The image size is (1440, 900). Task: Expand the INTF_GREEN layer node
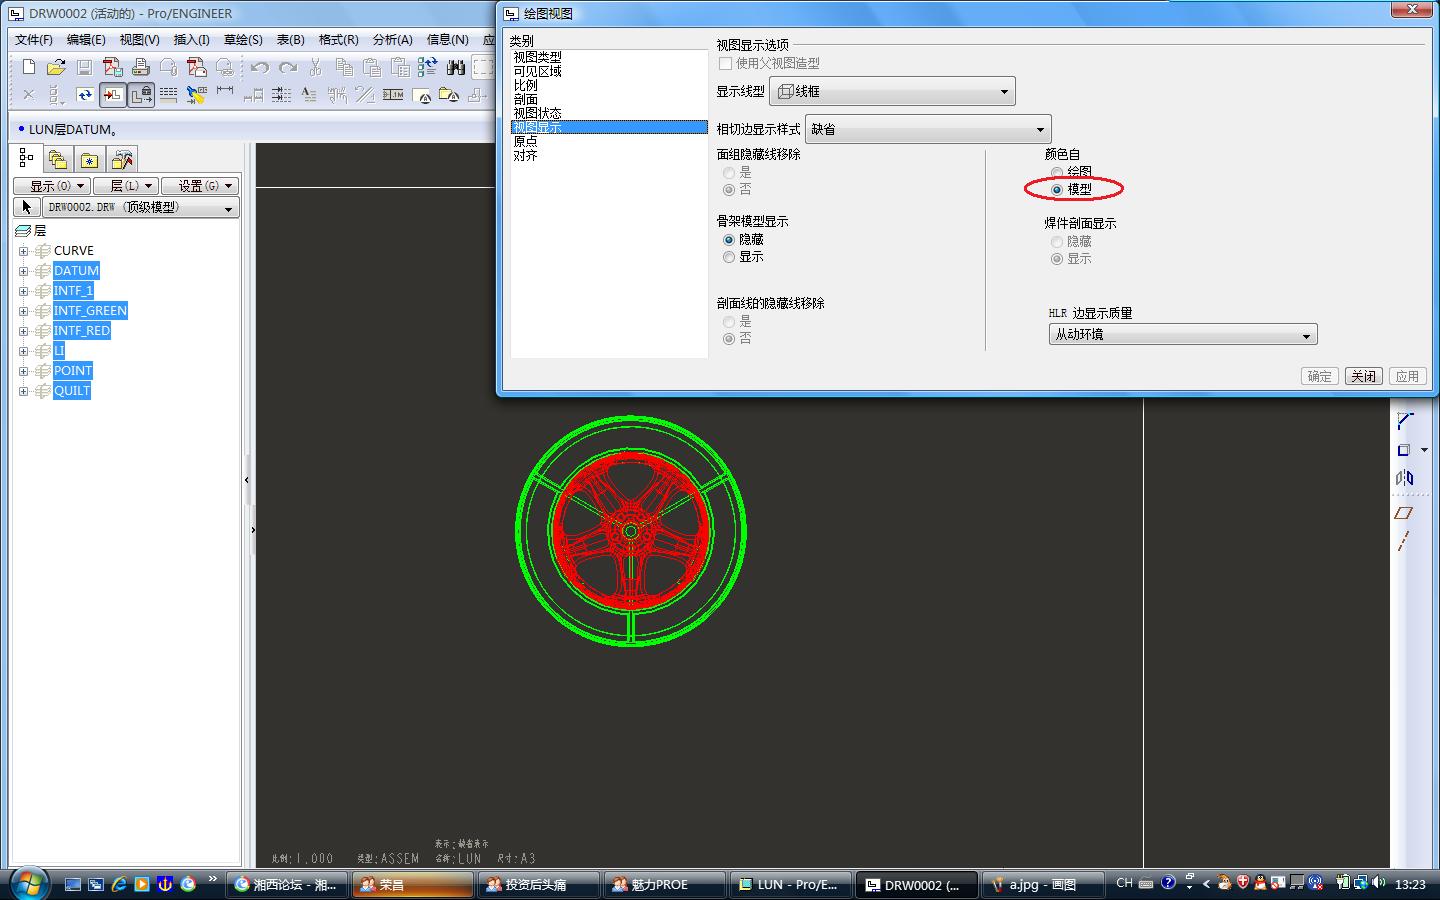tap(23, 311)
